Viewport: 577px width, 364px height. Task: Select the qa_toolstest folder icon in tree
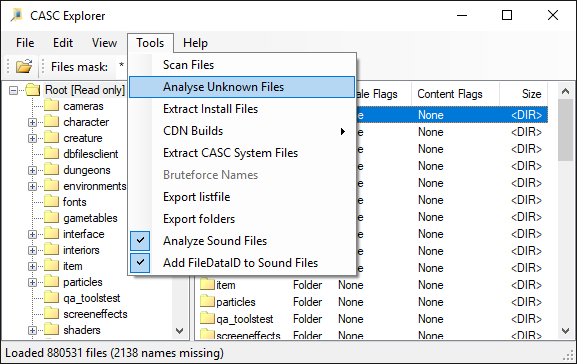[x=52, y=297]
